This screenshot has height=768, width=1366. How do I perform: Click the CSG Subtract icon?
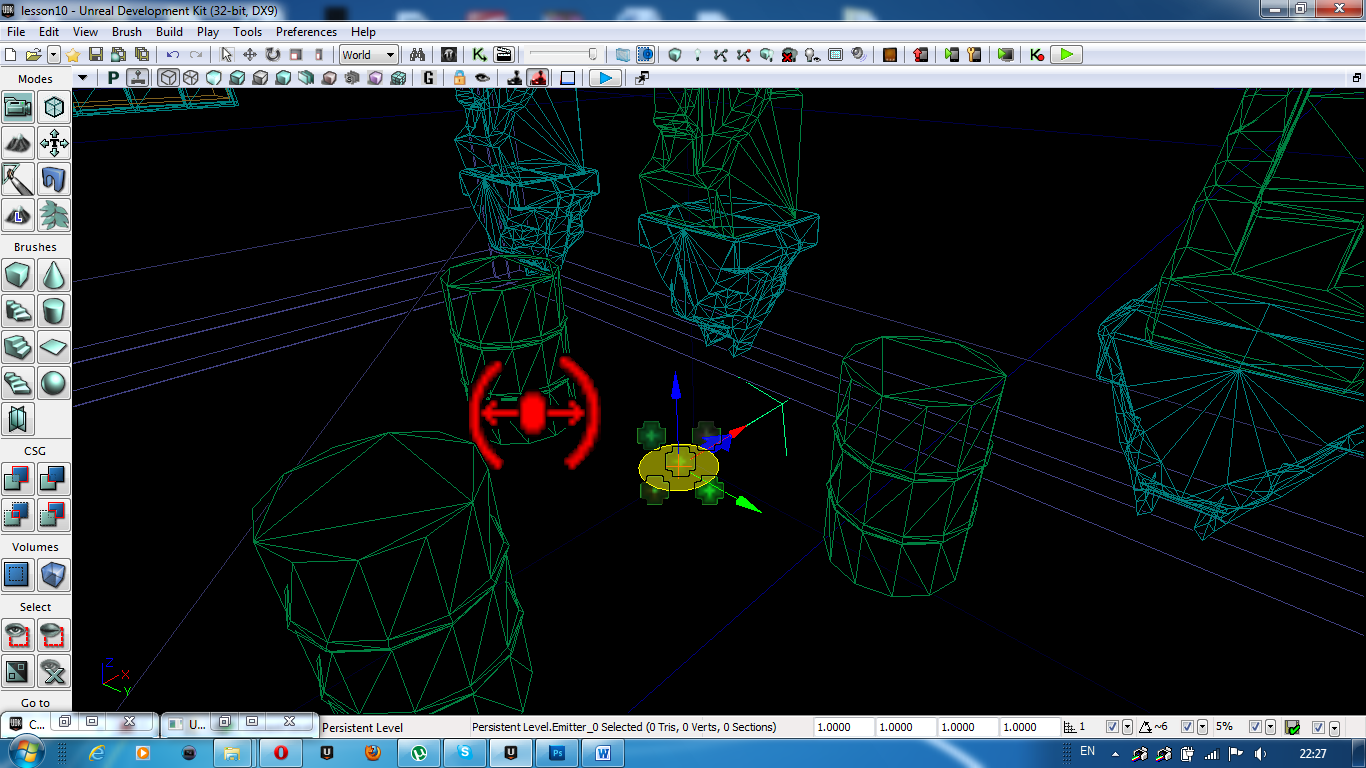coord(54,479)
